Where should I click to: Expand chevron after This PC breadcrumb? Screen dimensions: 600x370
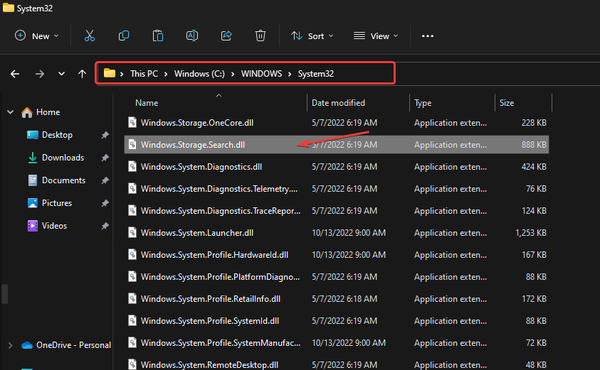(x=166, y=74)
